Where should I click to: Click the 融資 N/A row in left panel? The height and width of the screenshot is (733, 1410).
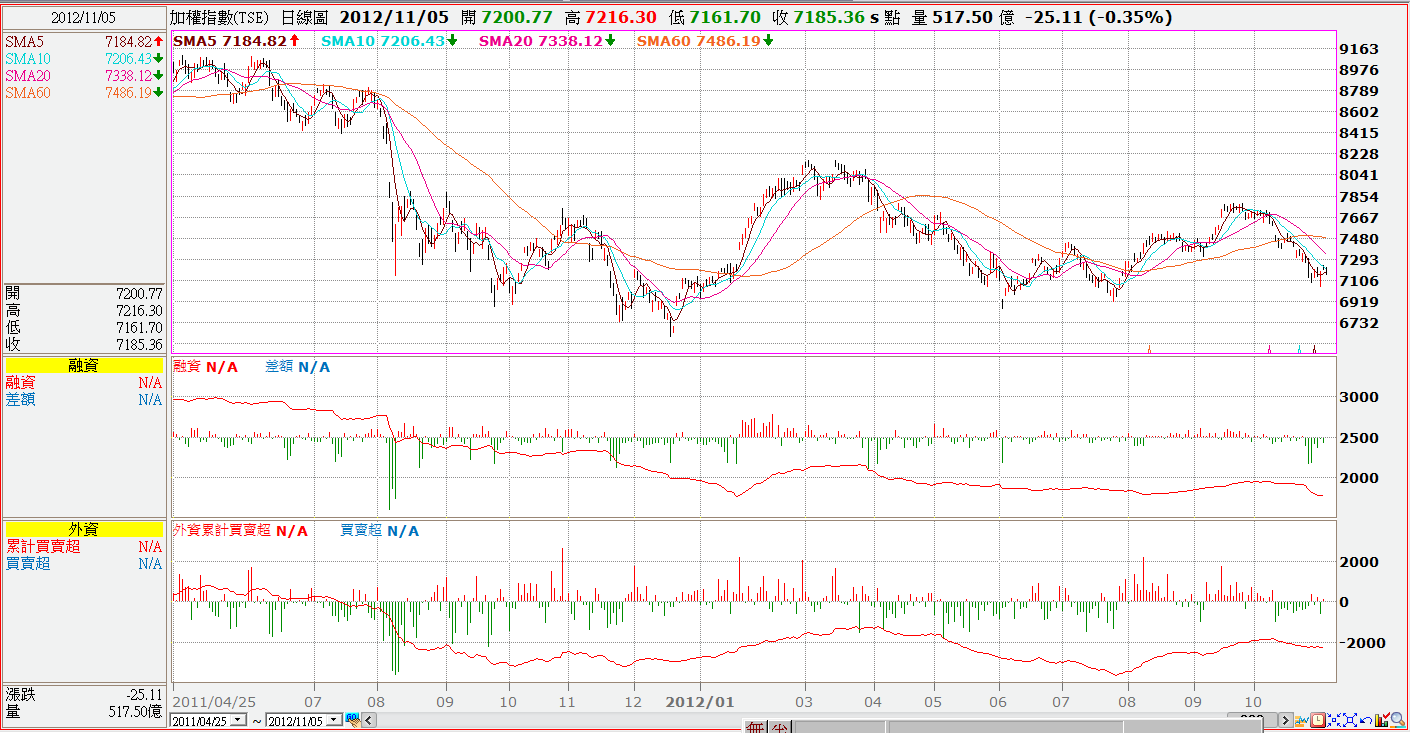tap(84, 382)
